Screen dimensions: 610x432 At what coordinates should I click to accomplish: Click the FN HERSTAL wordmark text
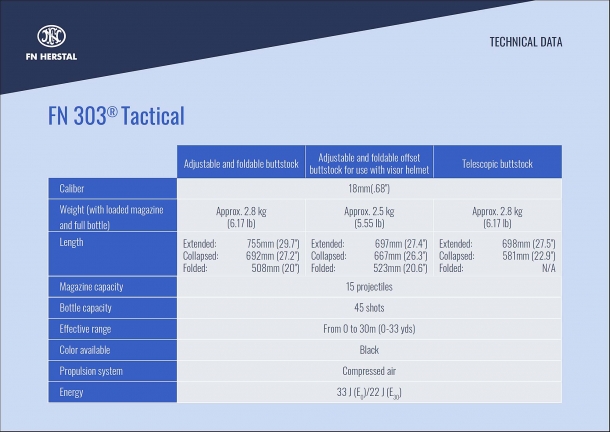pos(51,57)
